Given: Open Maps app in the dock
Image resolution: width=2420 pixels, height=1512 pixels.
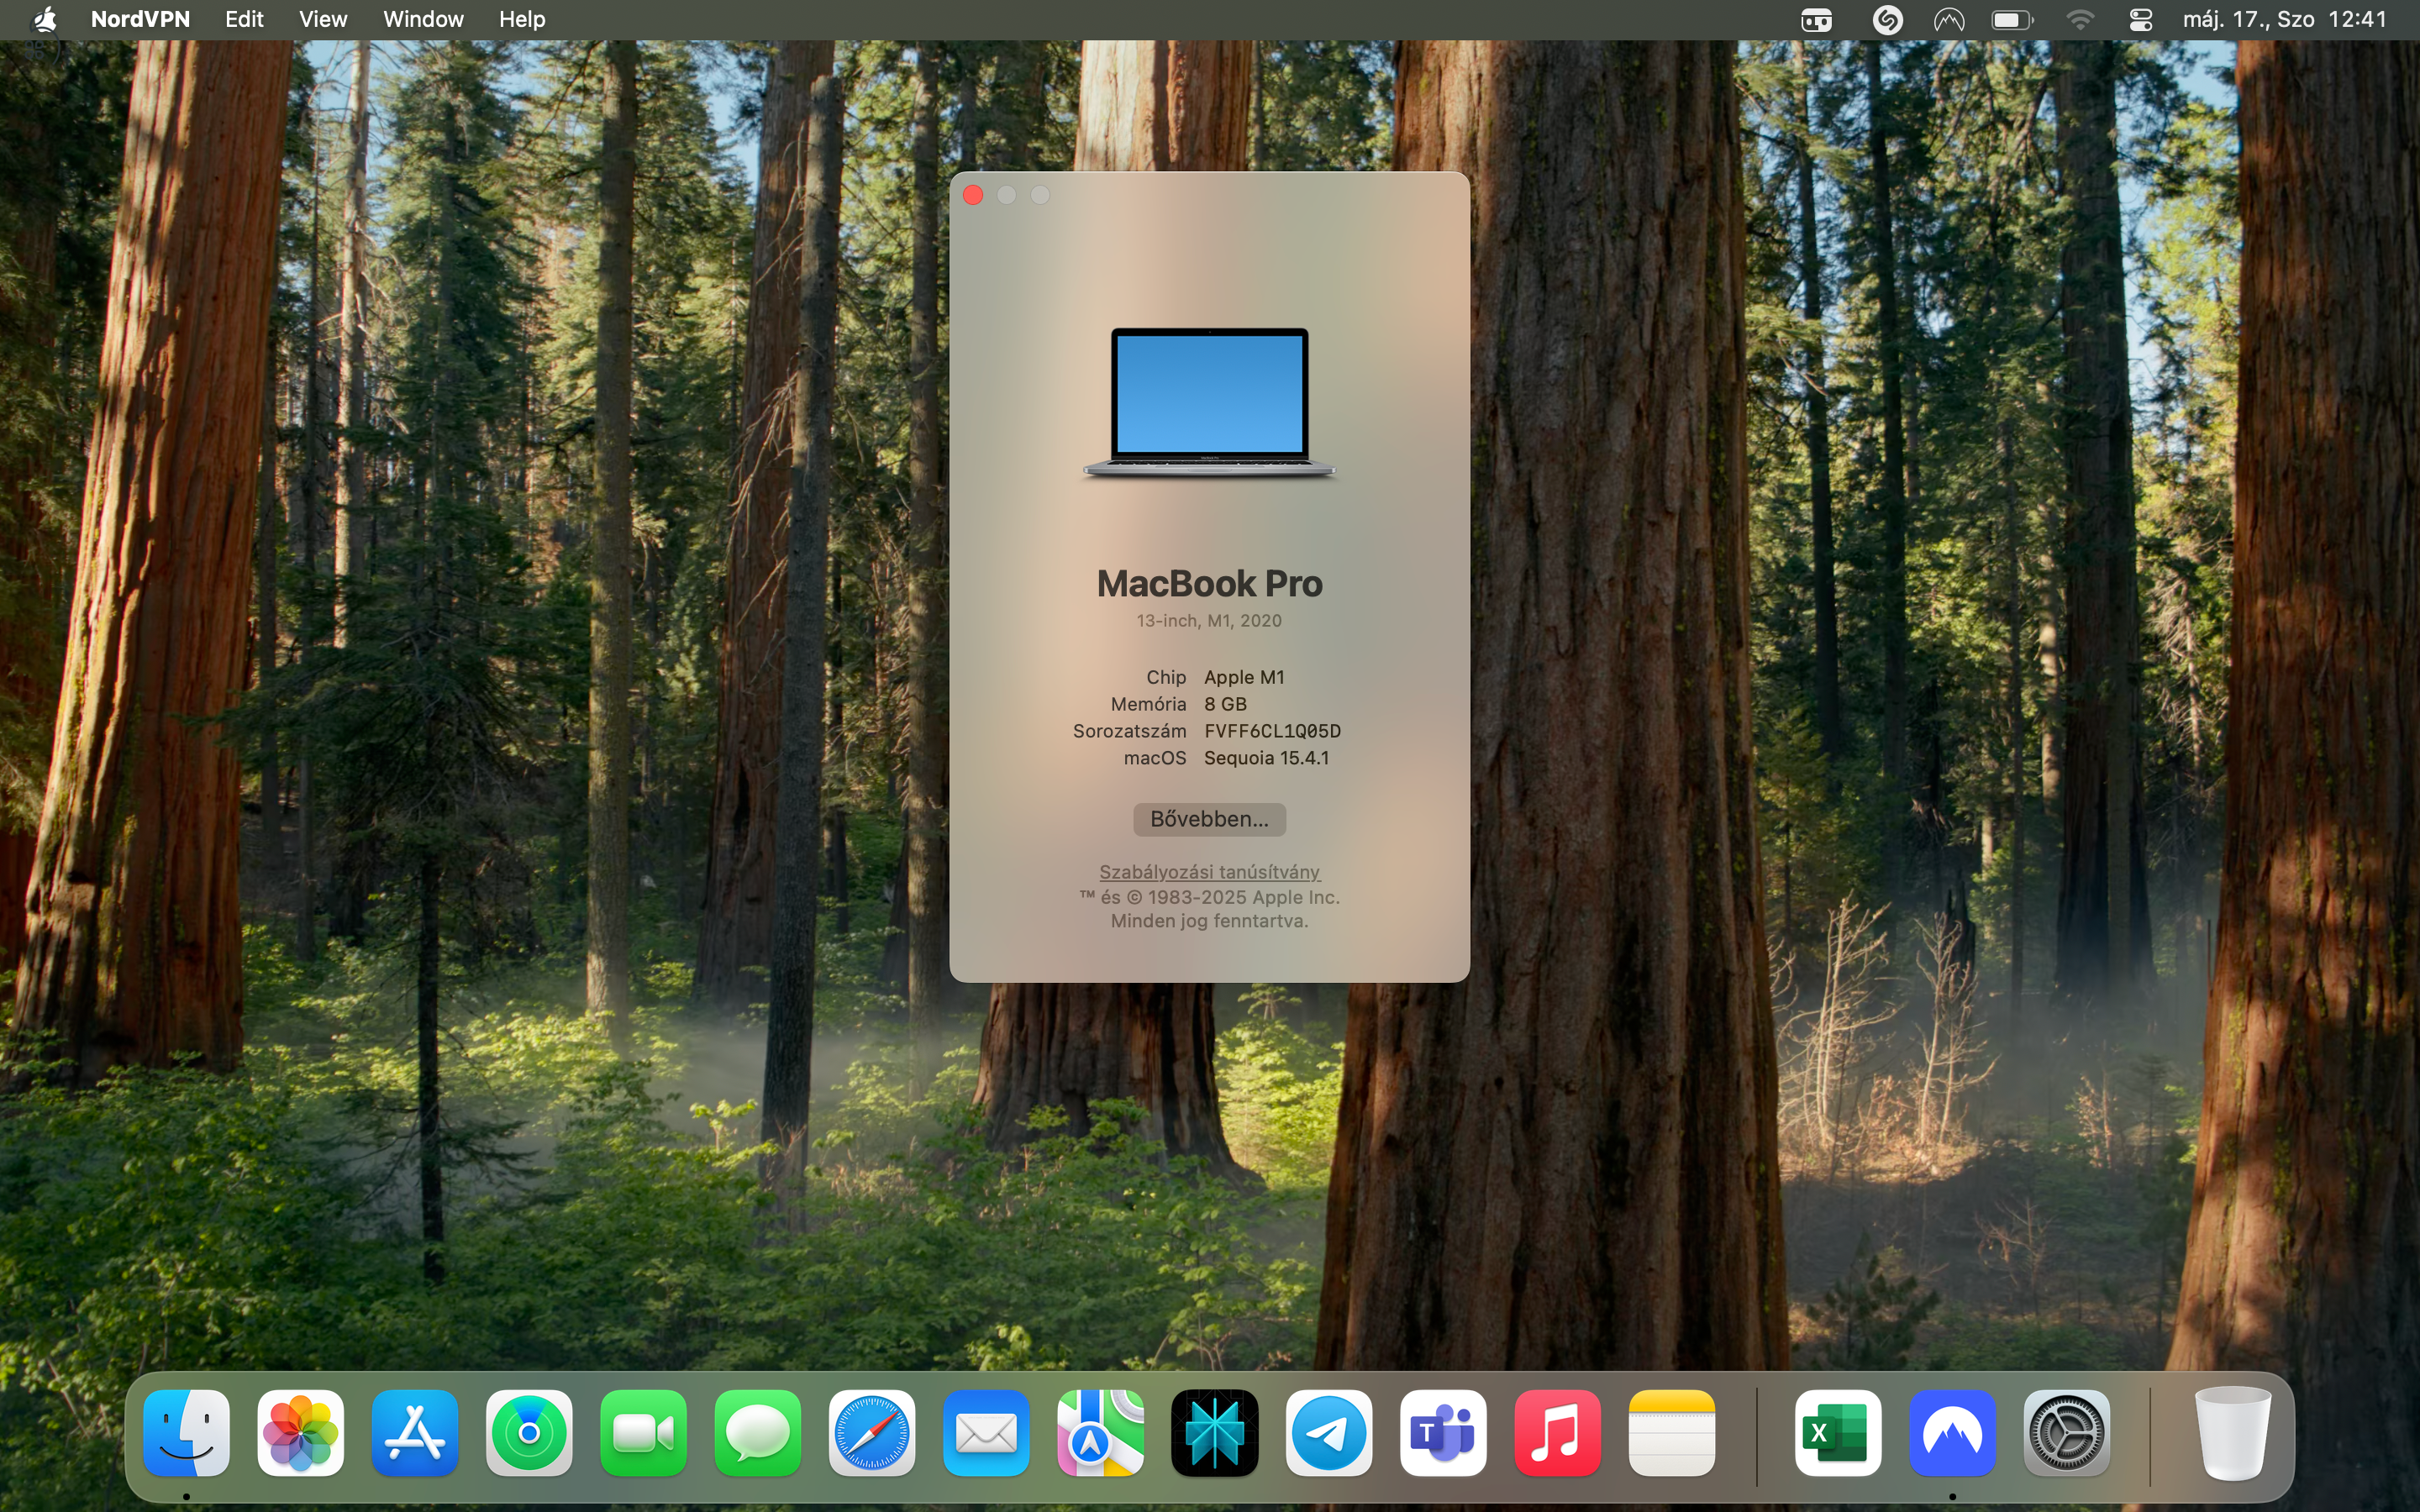Looking at the screenshot, I should tap(1100, 1432).
